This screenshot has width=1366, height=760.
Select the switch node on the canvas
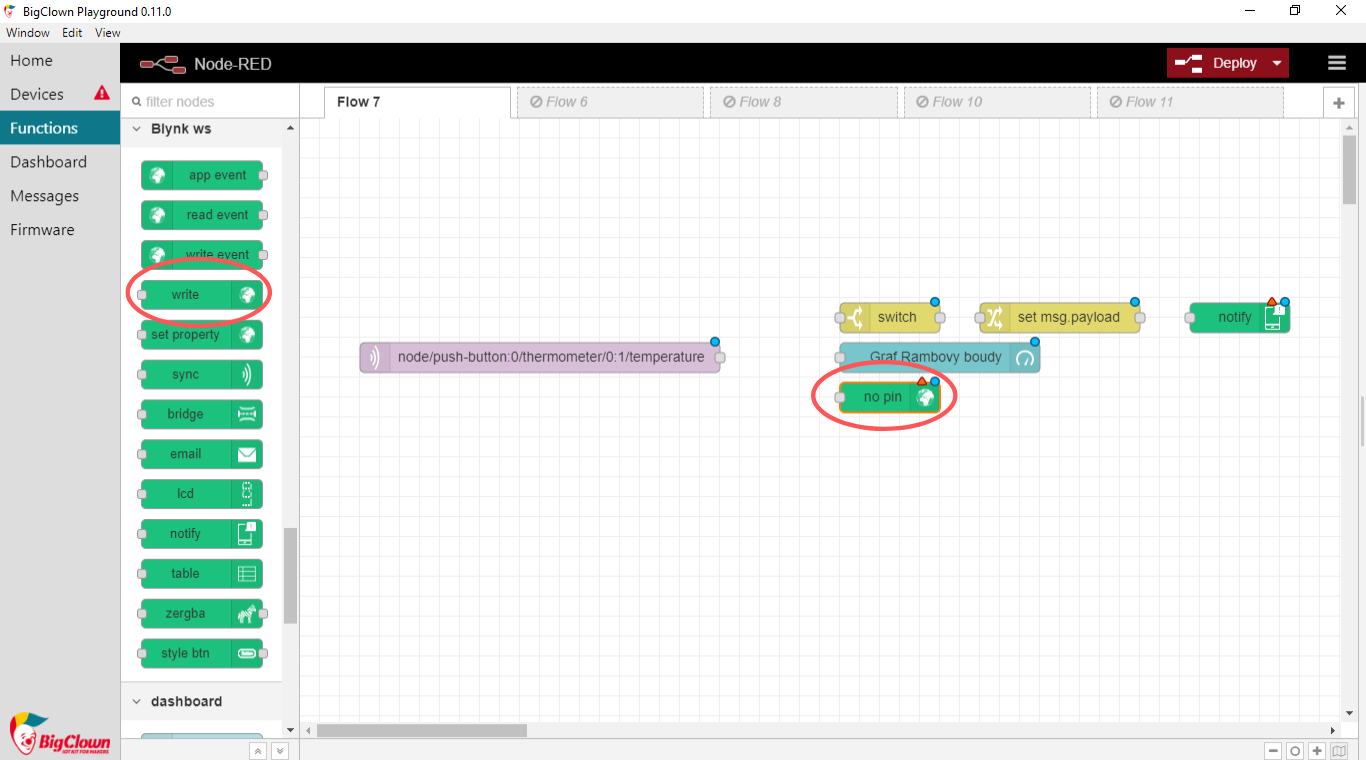coord(890,318)
